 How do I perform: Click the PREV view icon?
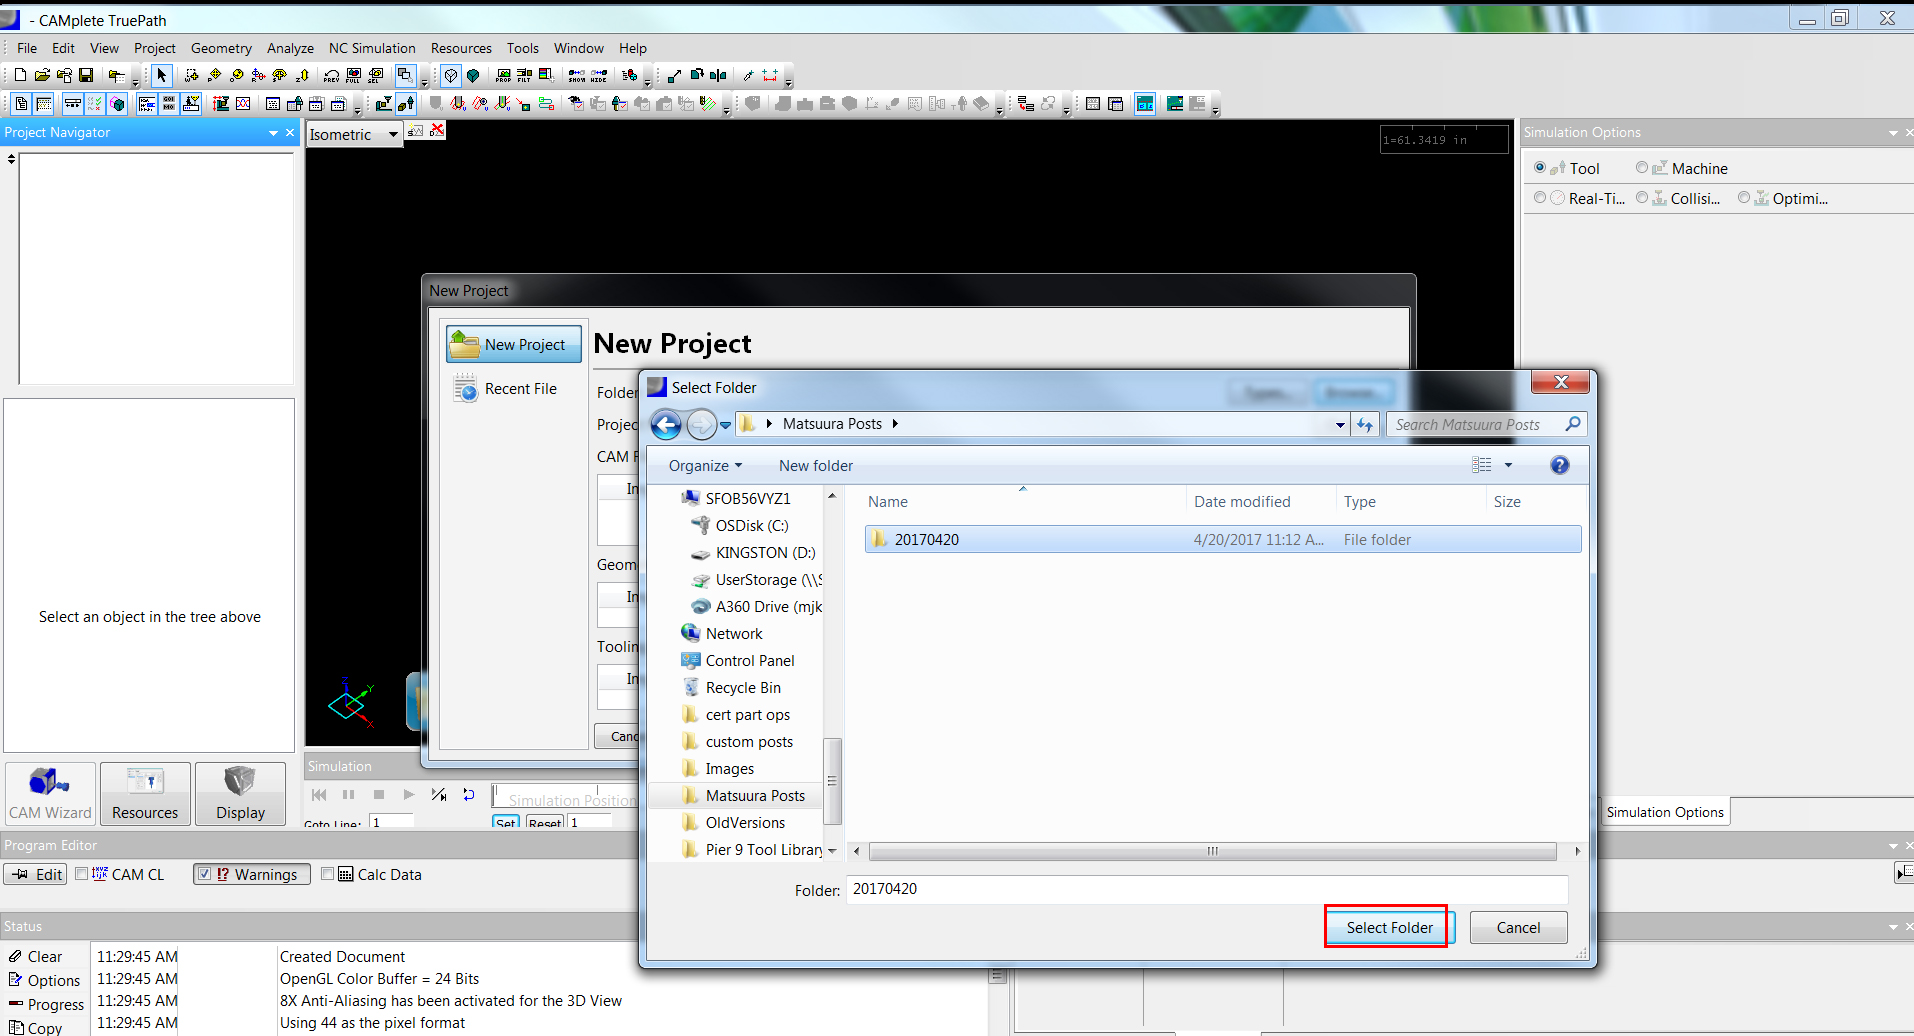332,75
